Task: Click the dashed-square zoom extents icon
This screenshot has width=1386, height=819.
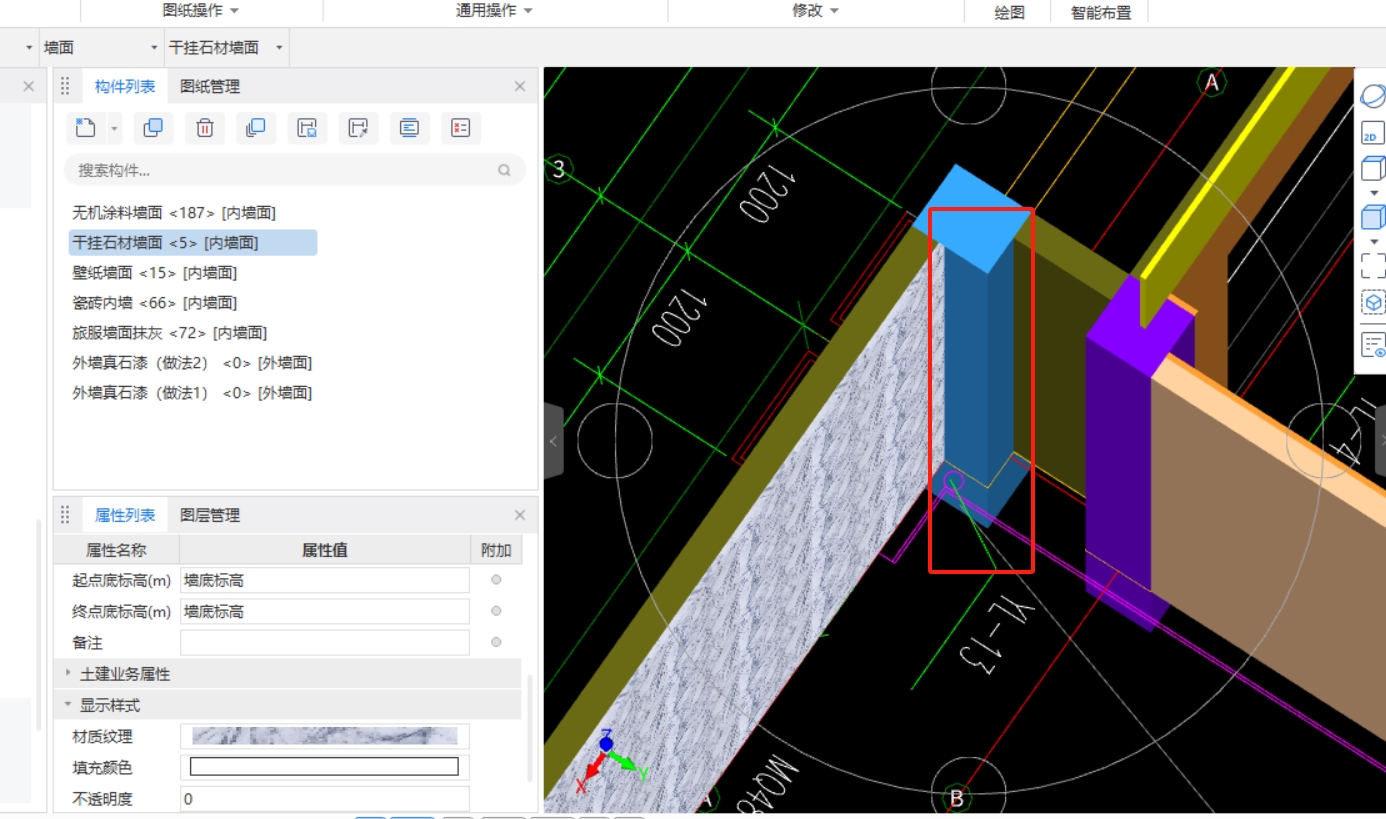Action: click(1373, 265)
